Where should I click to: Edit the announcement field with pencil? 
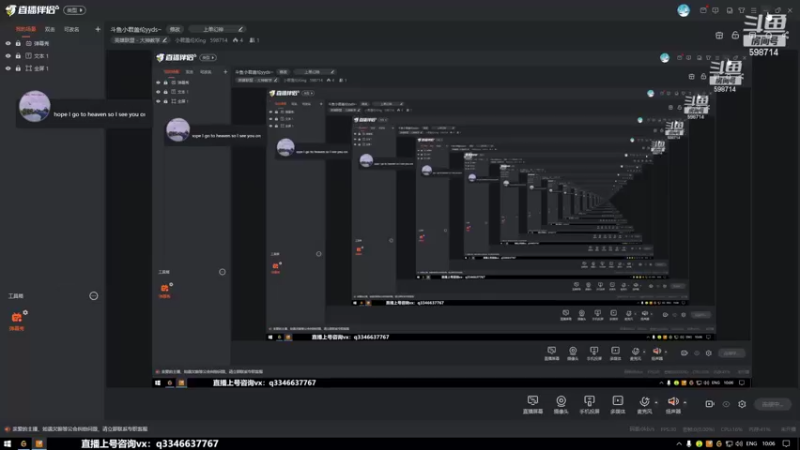216,29
